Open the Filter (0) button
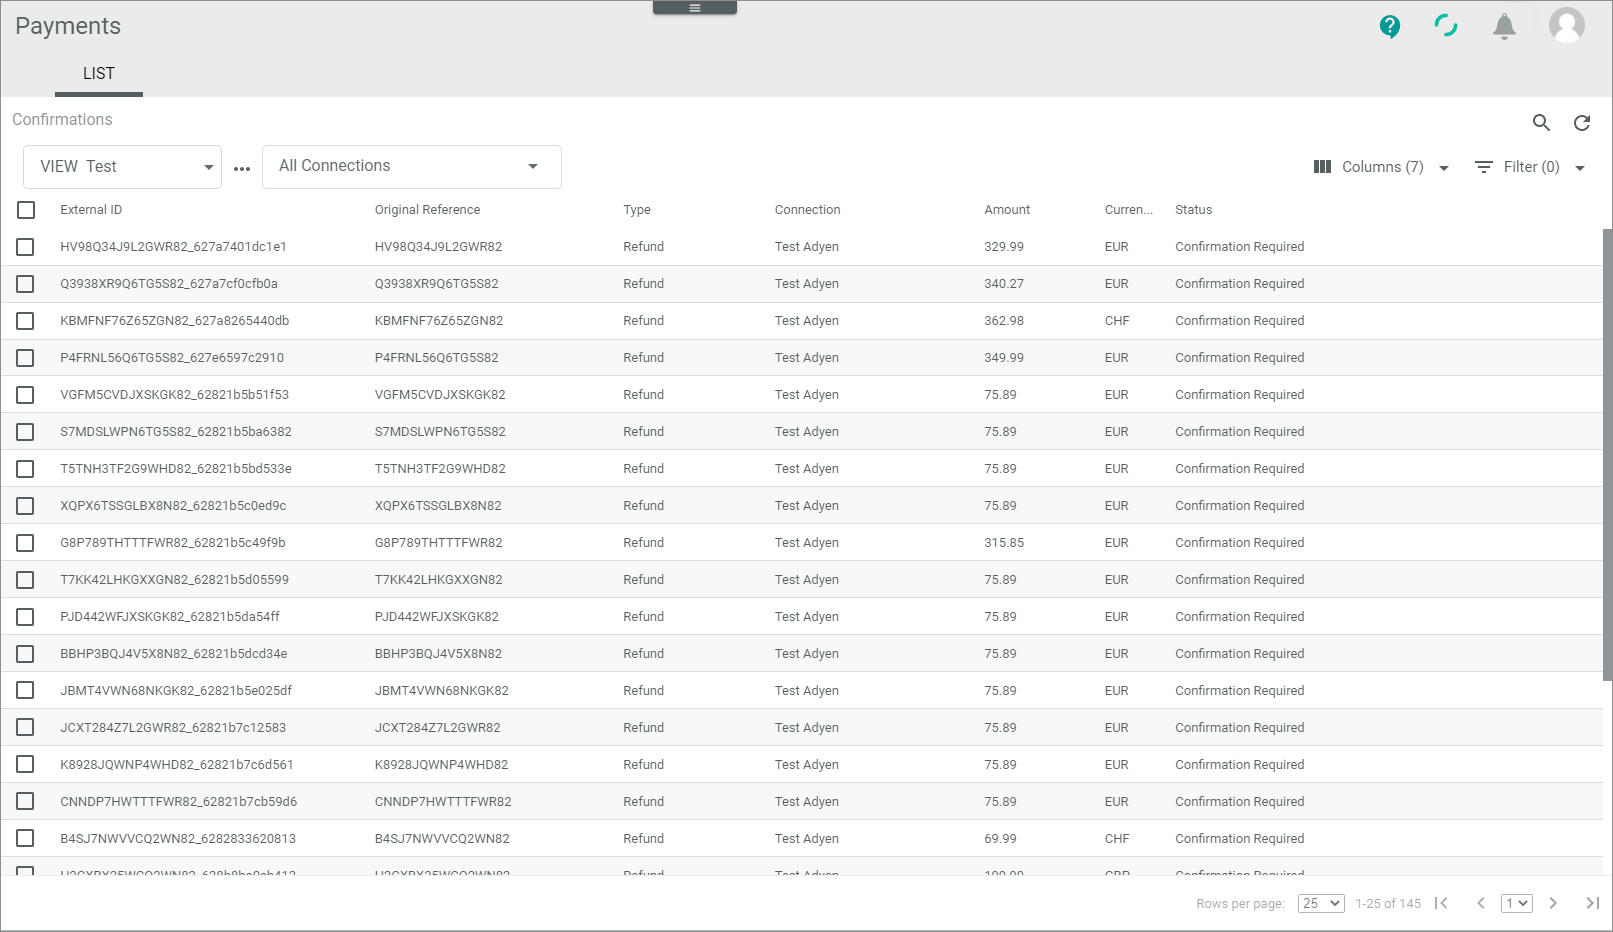Screen dimensions: 1613x932 (x=1530, y=167)
